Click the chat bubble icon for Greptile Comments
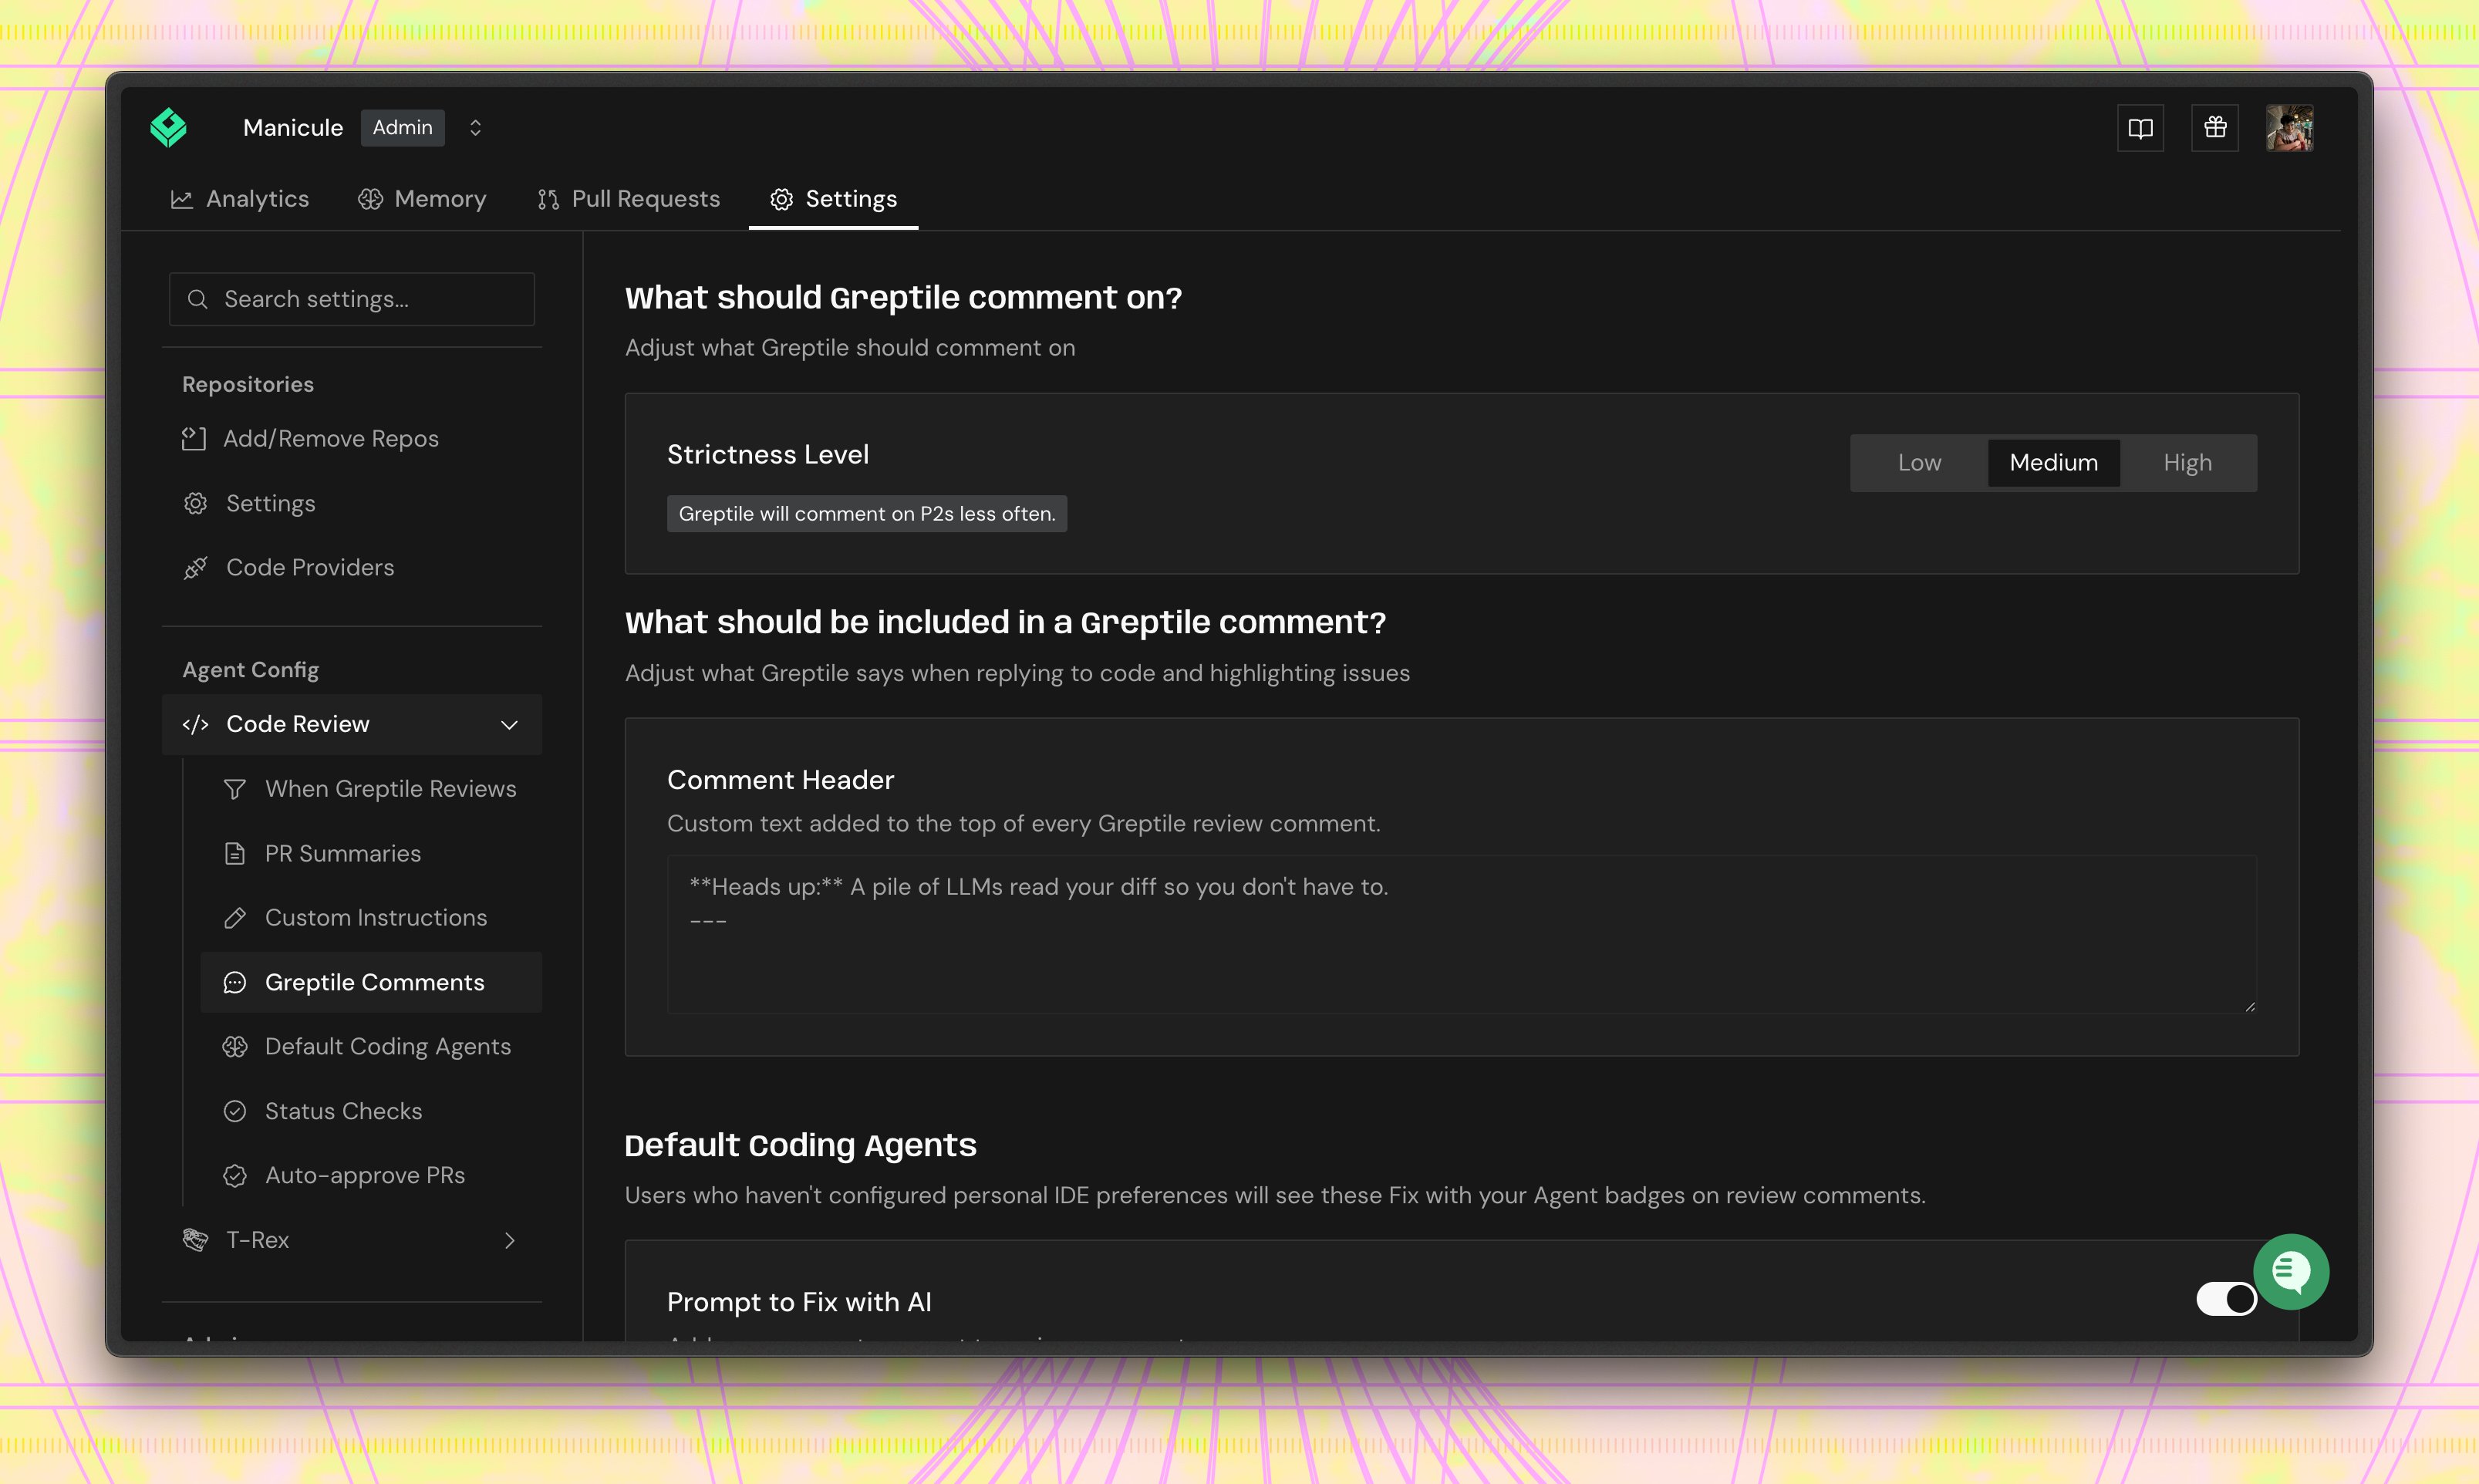The height and width of the screenshot is (1484, 2479). (x=235, y=983)
